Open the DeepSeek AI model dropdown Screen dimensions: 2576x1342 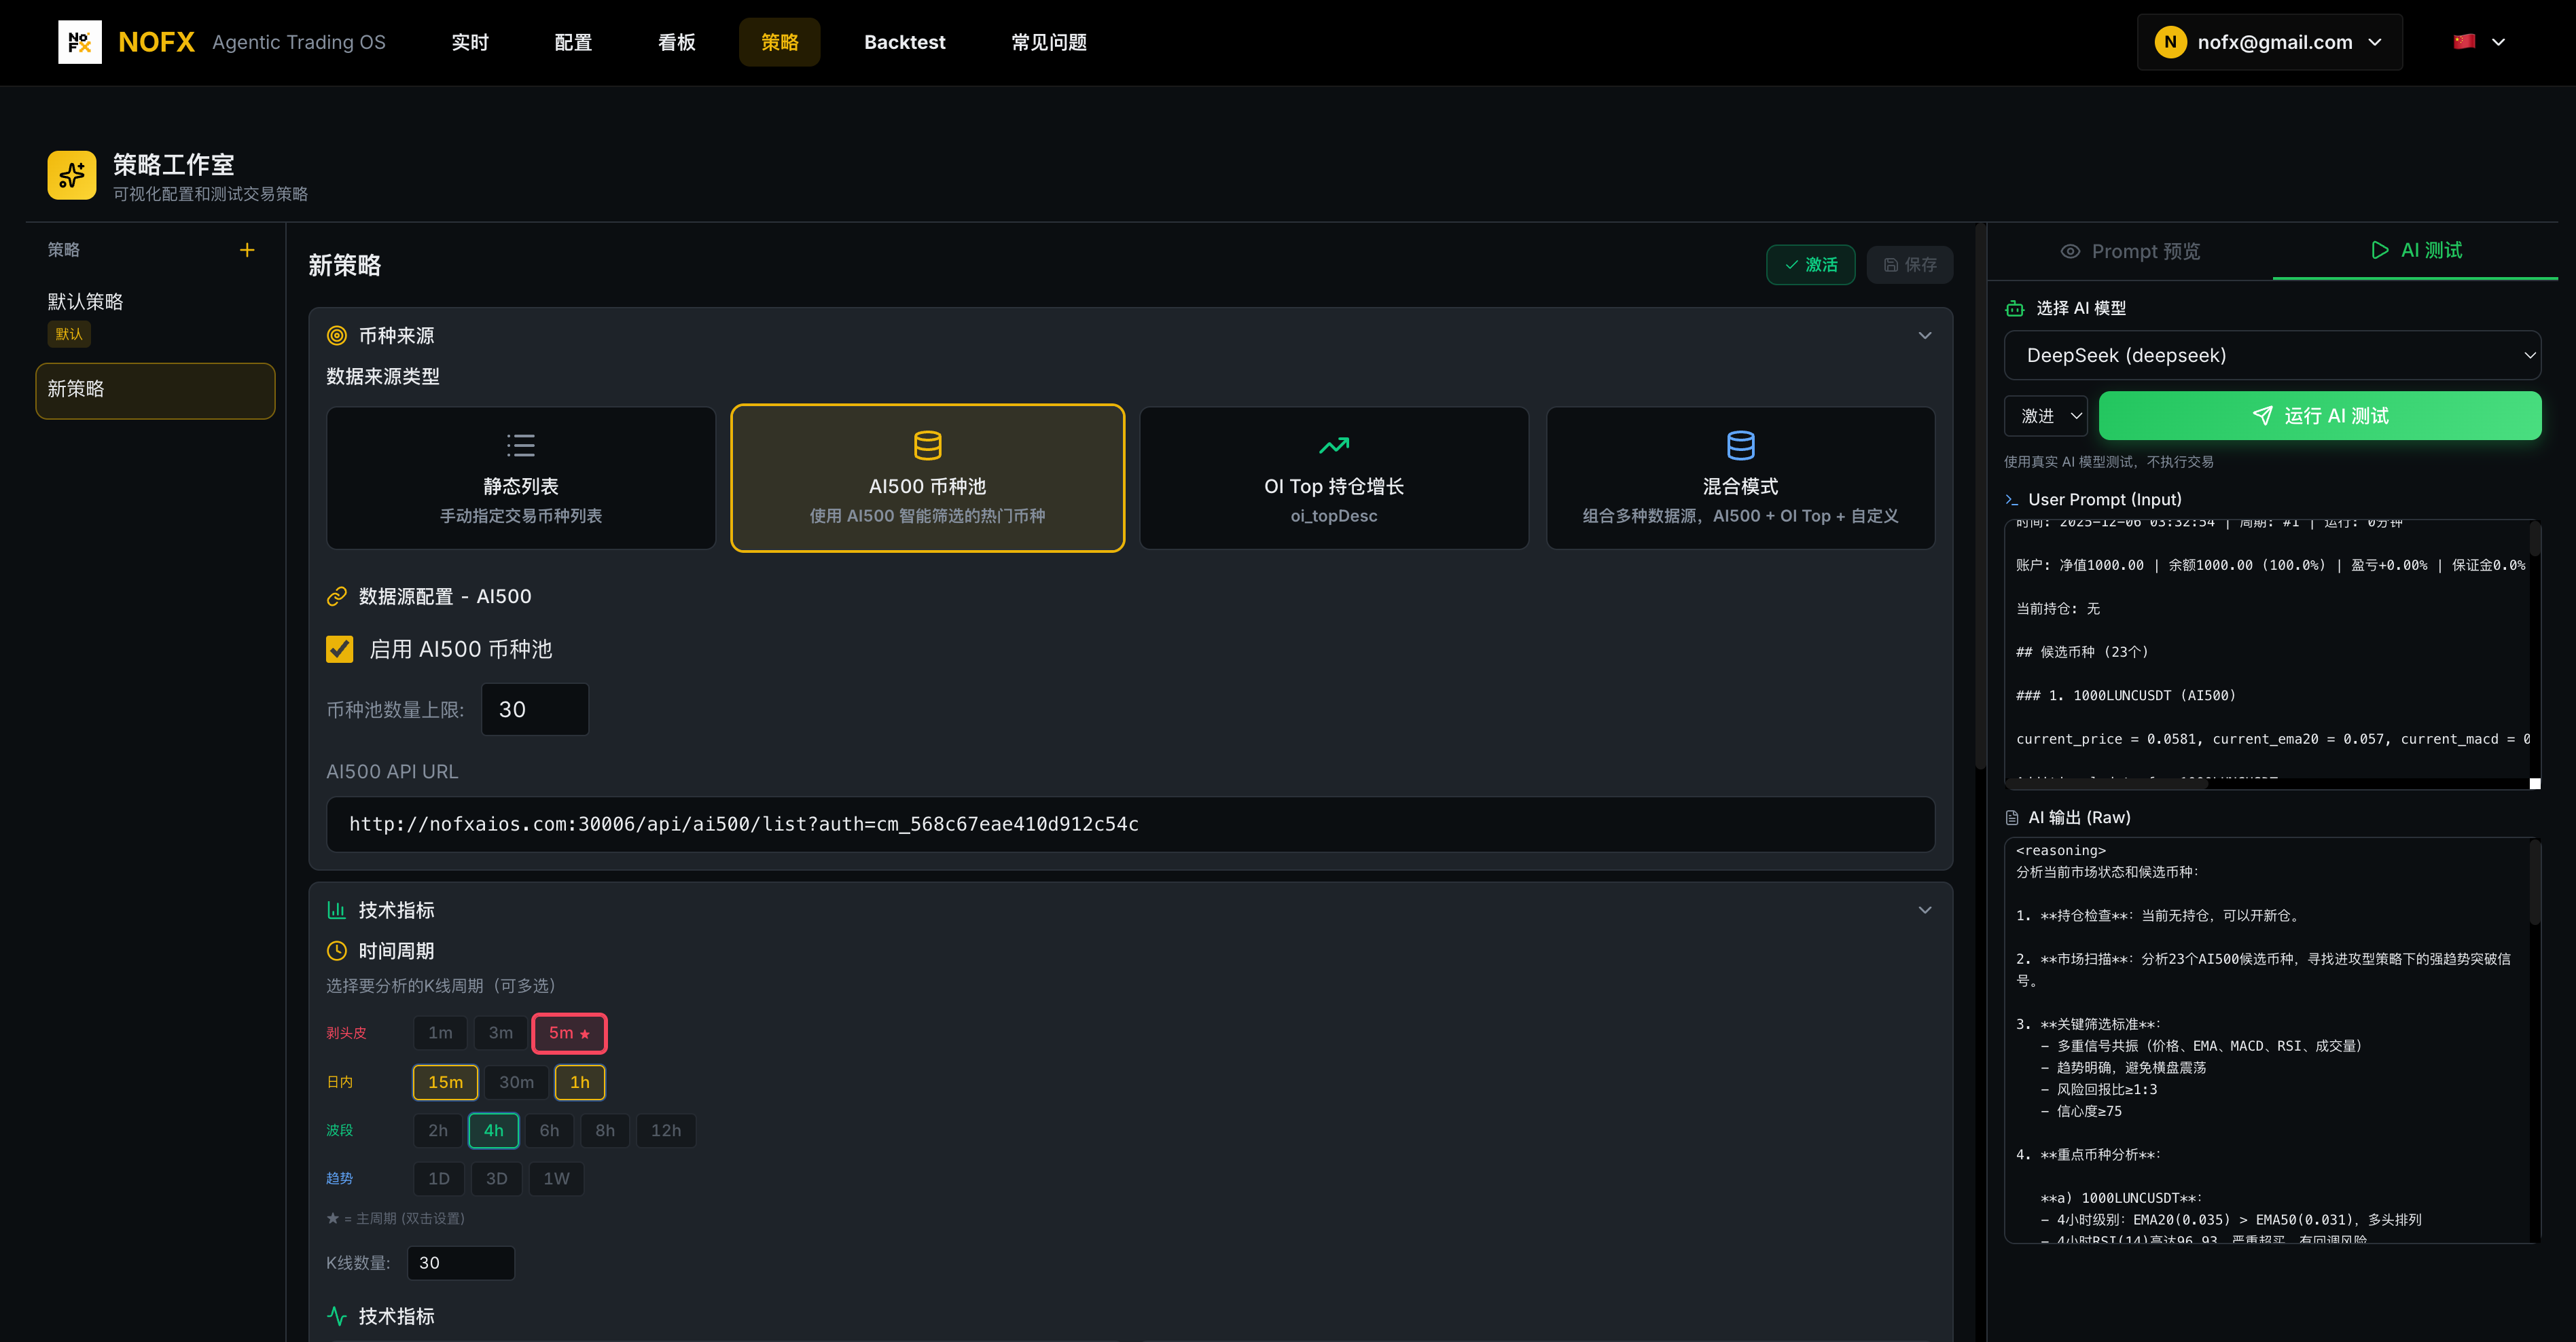2272,355
